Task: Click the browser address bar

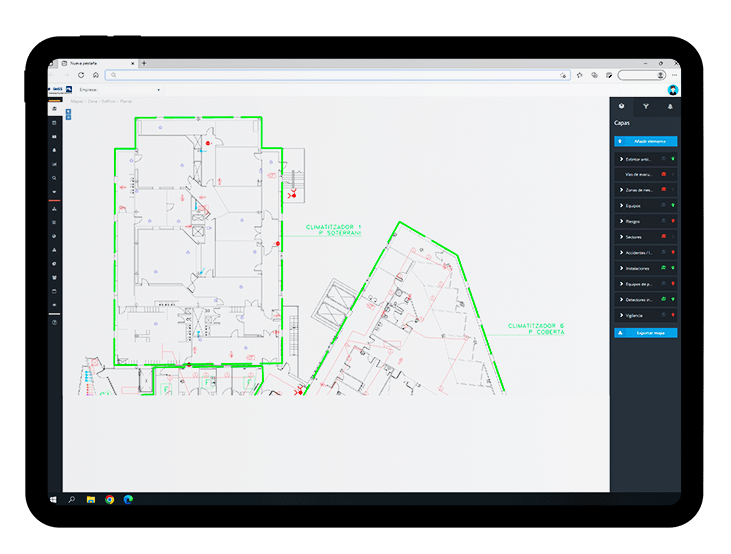Action: (338, 75)
